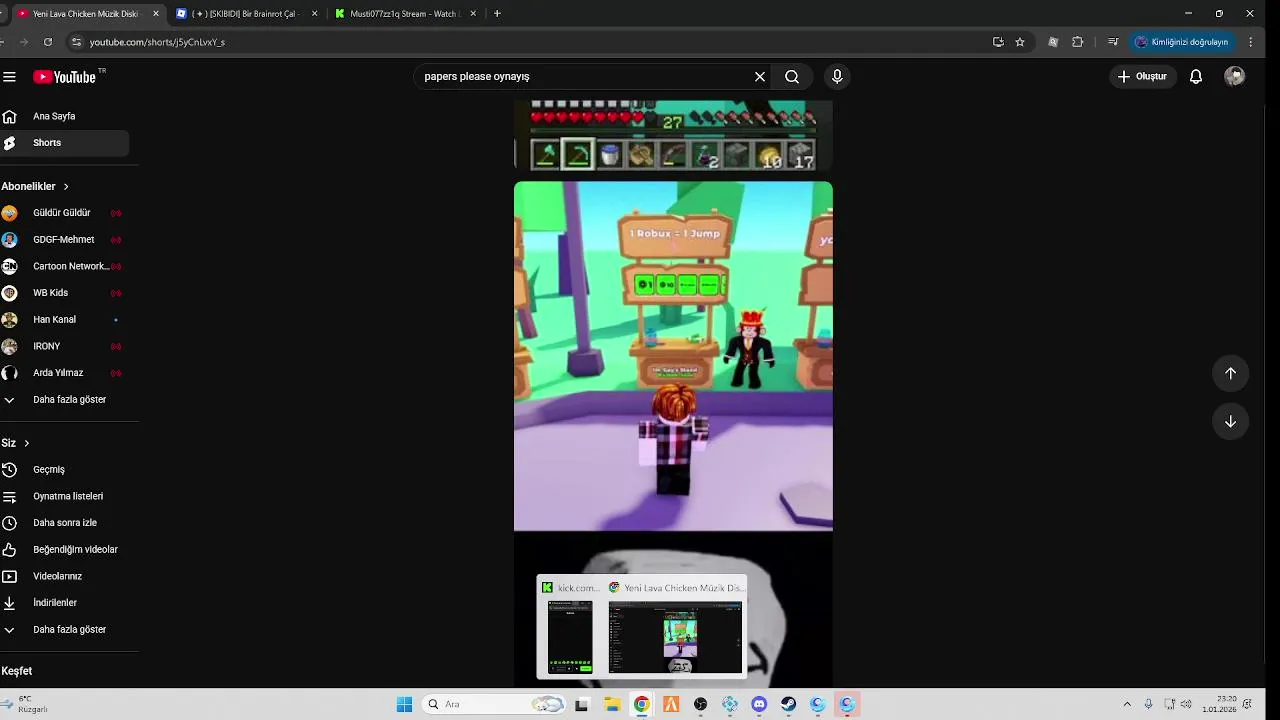This screenshot has height=720, width=1280.
Task: Bookmark this page with the star
Action: (x=1020, y=42)
